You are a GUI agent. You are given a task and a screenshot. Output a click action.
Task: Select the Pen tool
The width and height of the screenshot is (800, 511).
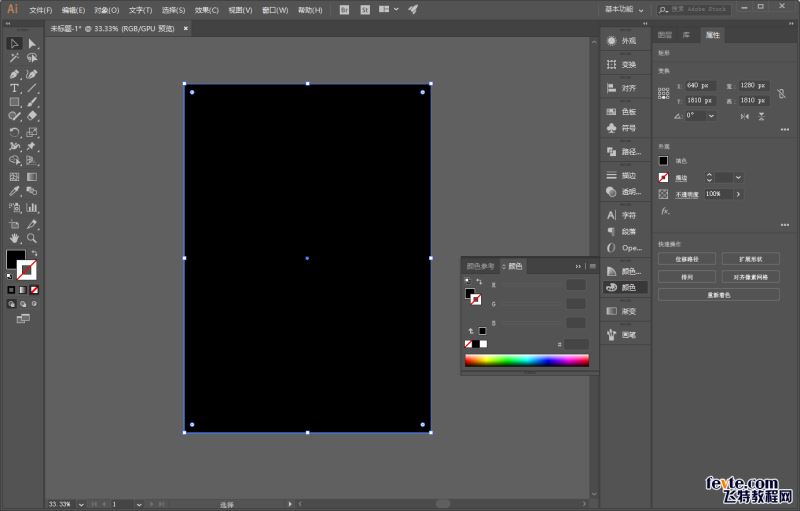14,74
